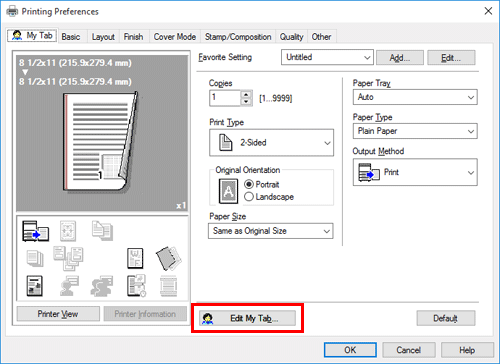Image resolution: width=500 pixels, height=364 pixels.
Task: Click the tilted dark booklet sheets icon
Action: click(x=169, y=258)
